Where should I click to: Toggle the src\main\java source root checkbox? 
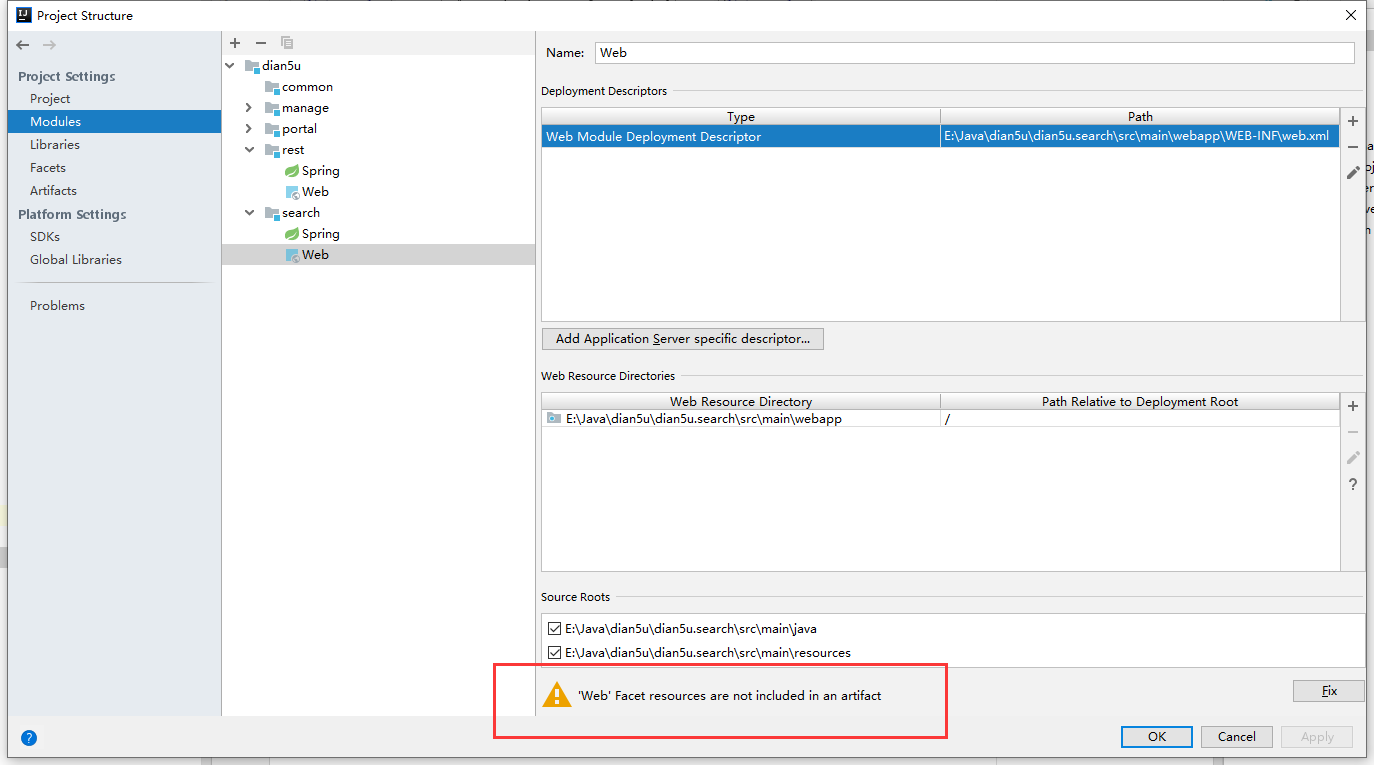pyautogui.click(x=554, y=629)
